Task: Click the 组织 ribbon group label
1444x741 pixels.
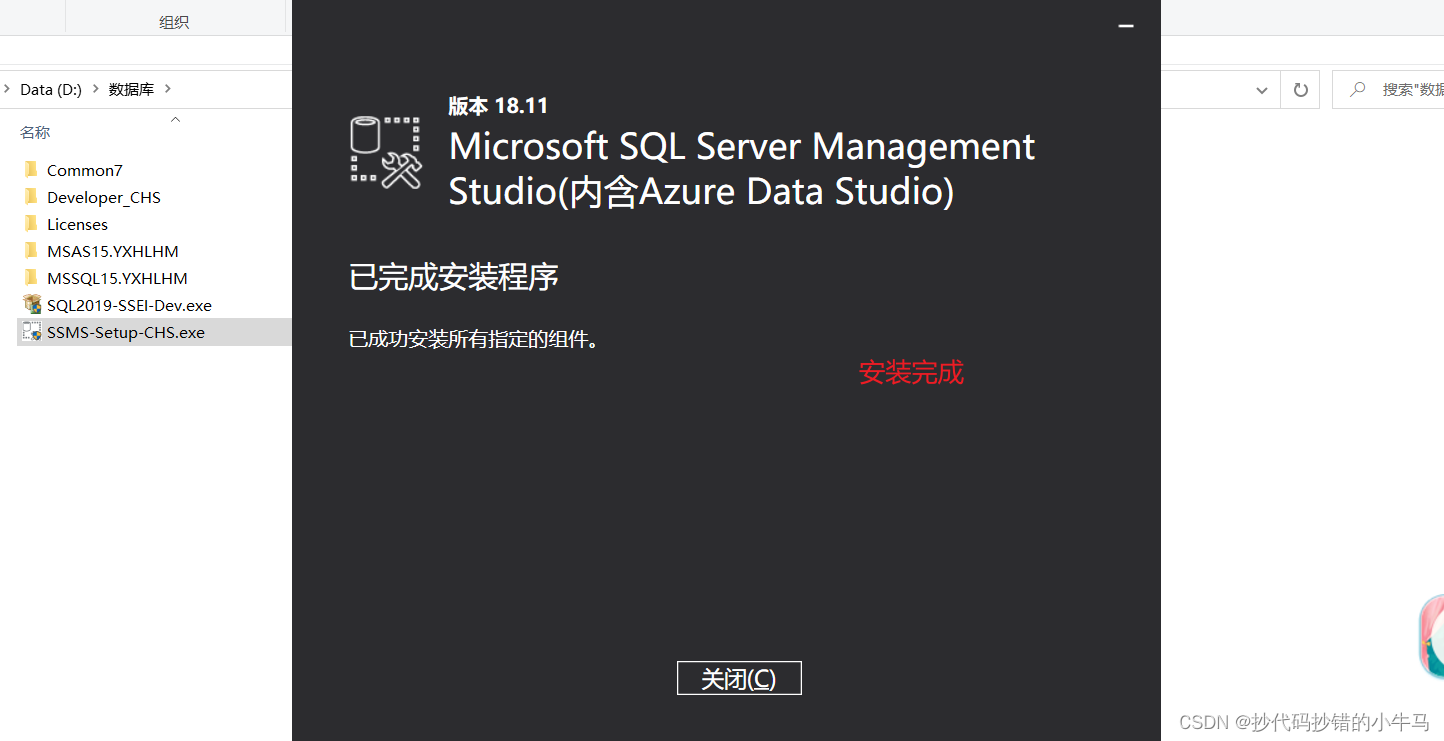Action: coord(174,22)
